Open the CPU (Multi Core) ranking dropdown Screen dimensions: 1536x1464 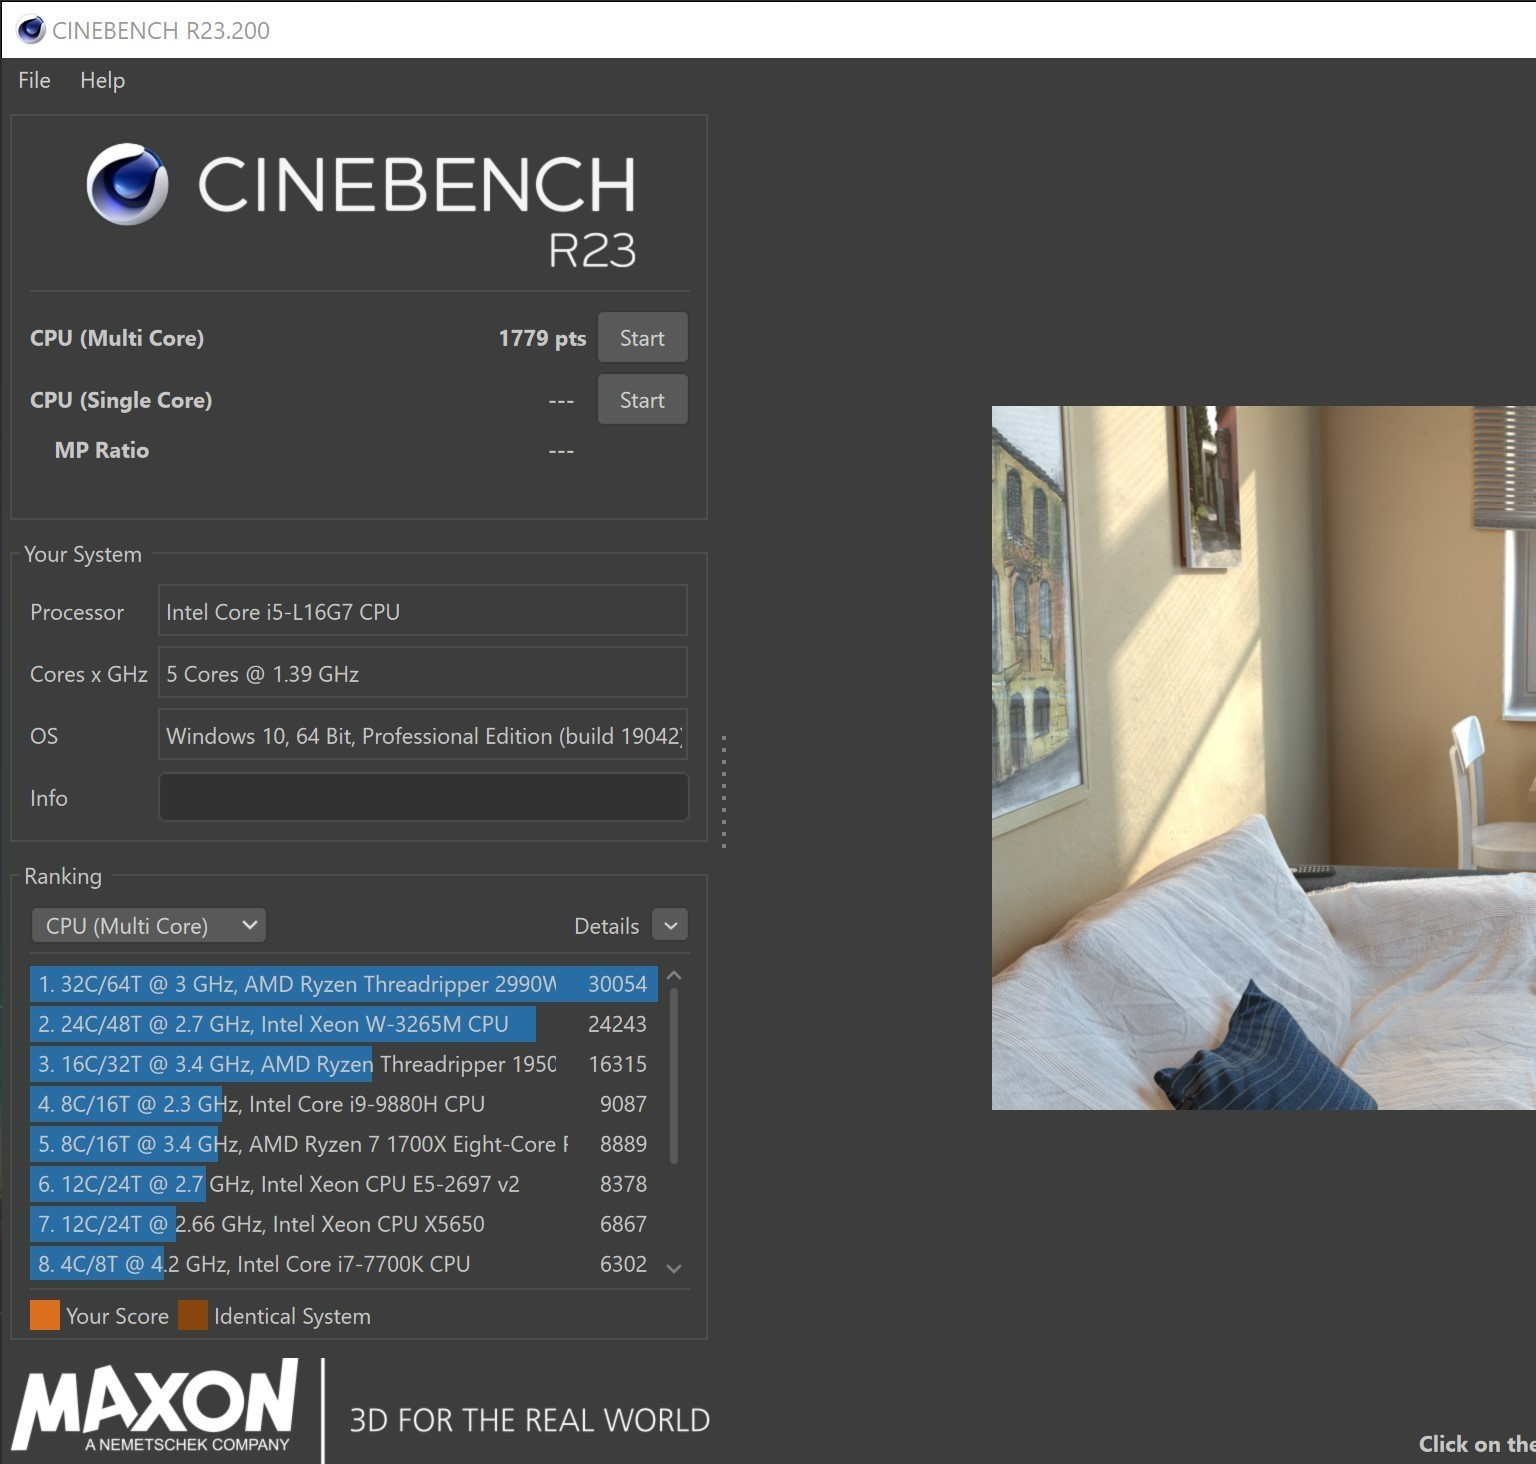point(149,926)
